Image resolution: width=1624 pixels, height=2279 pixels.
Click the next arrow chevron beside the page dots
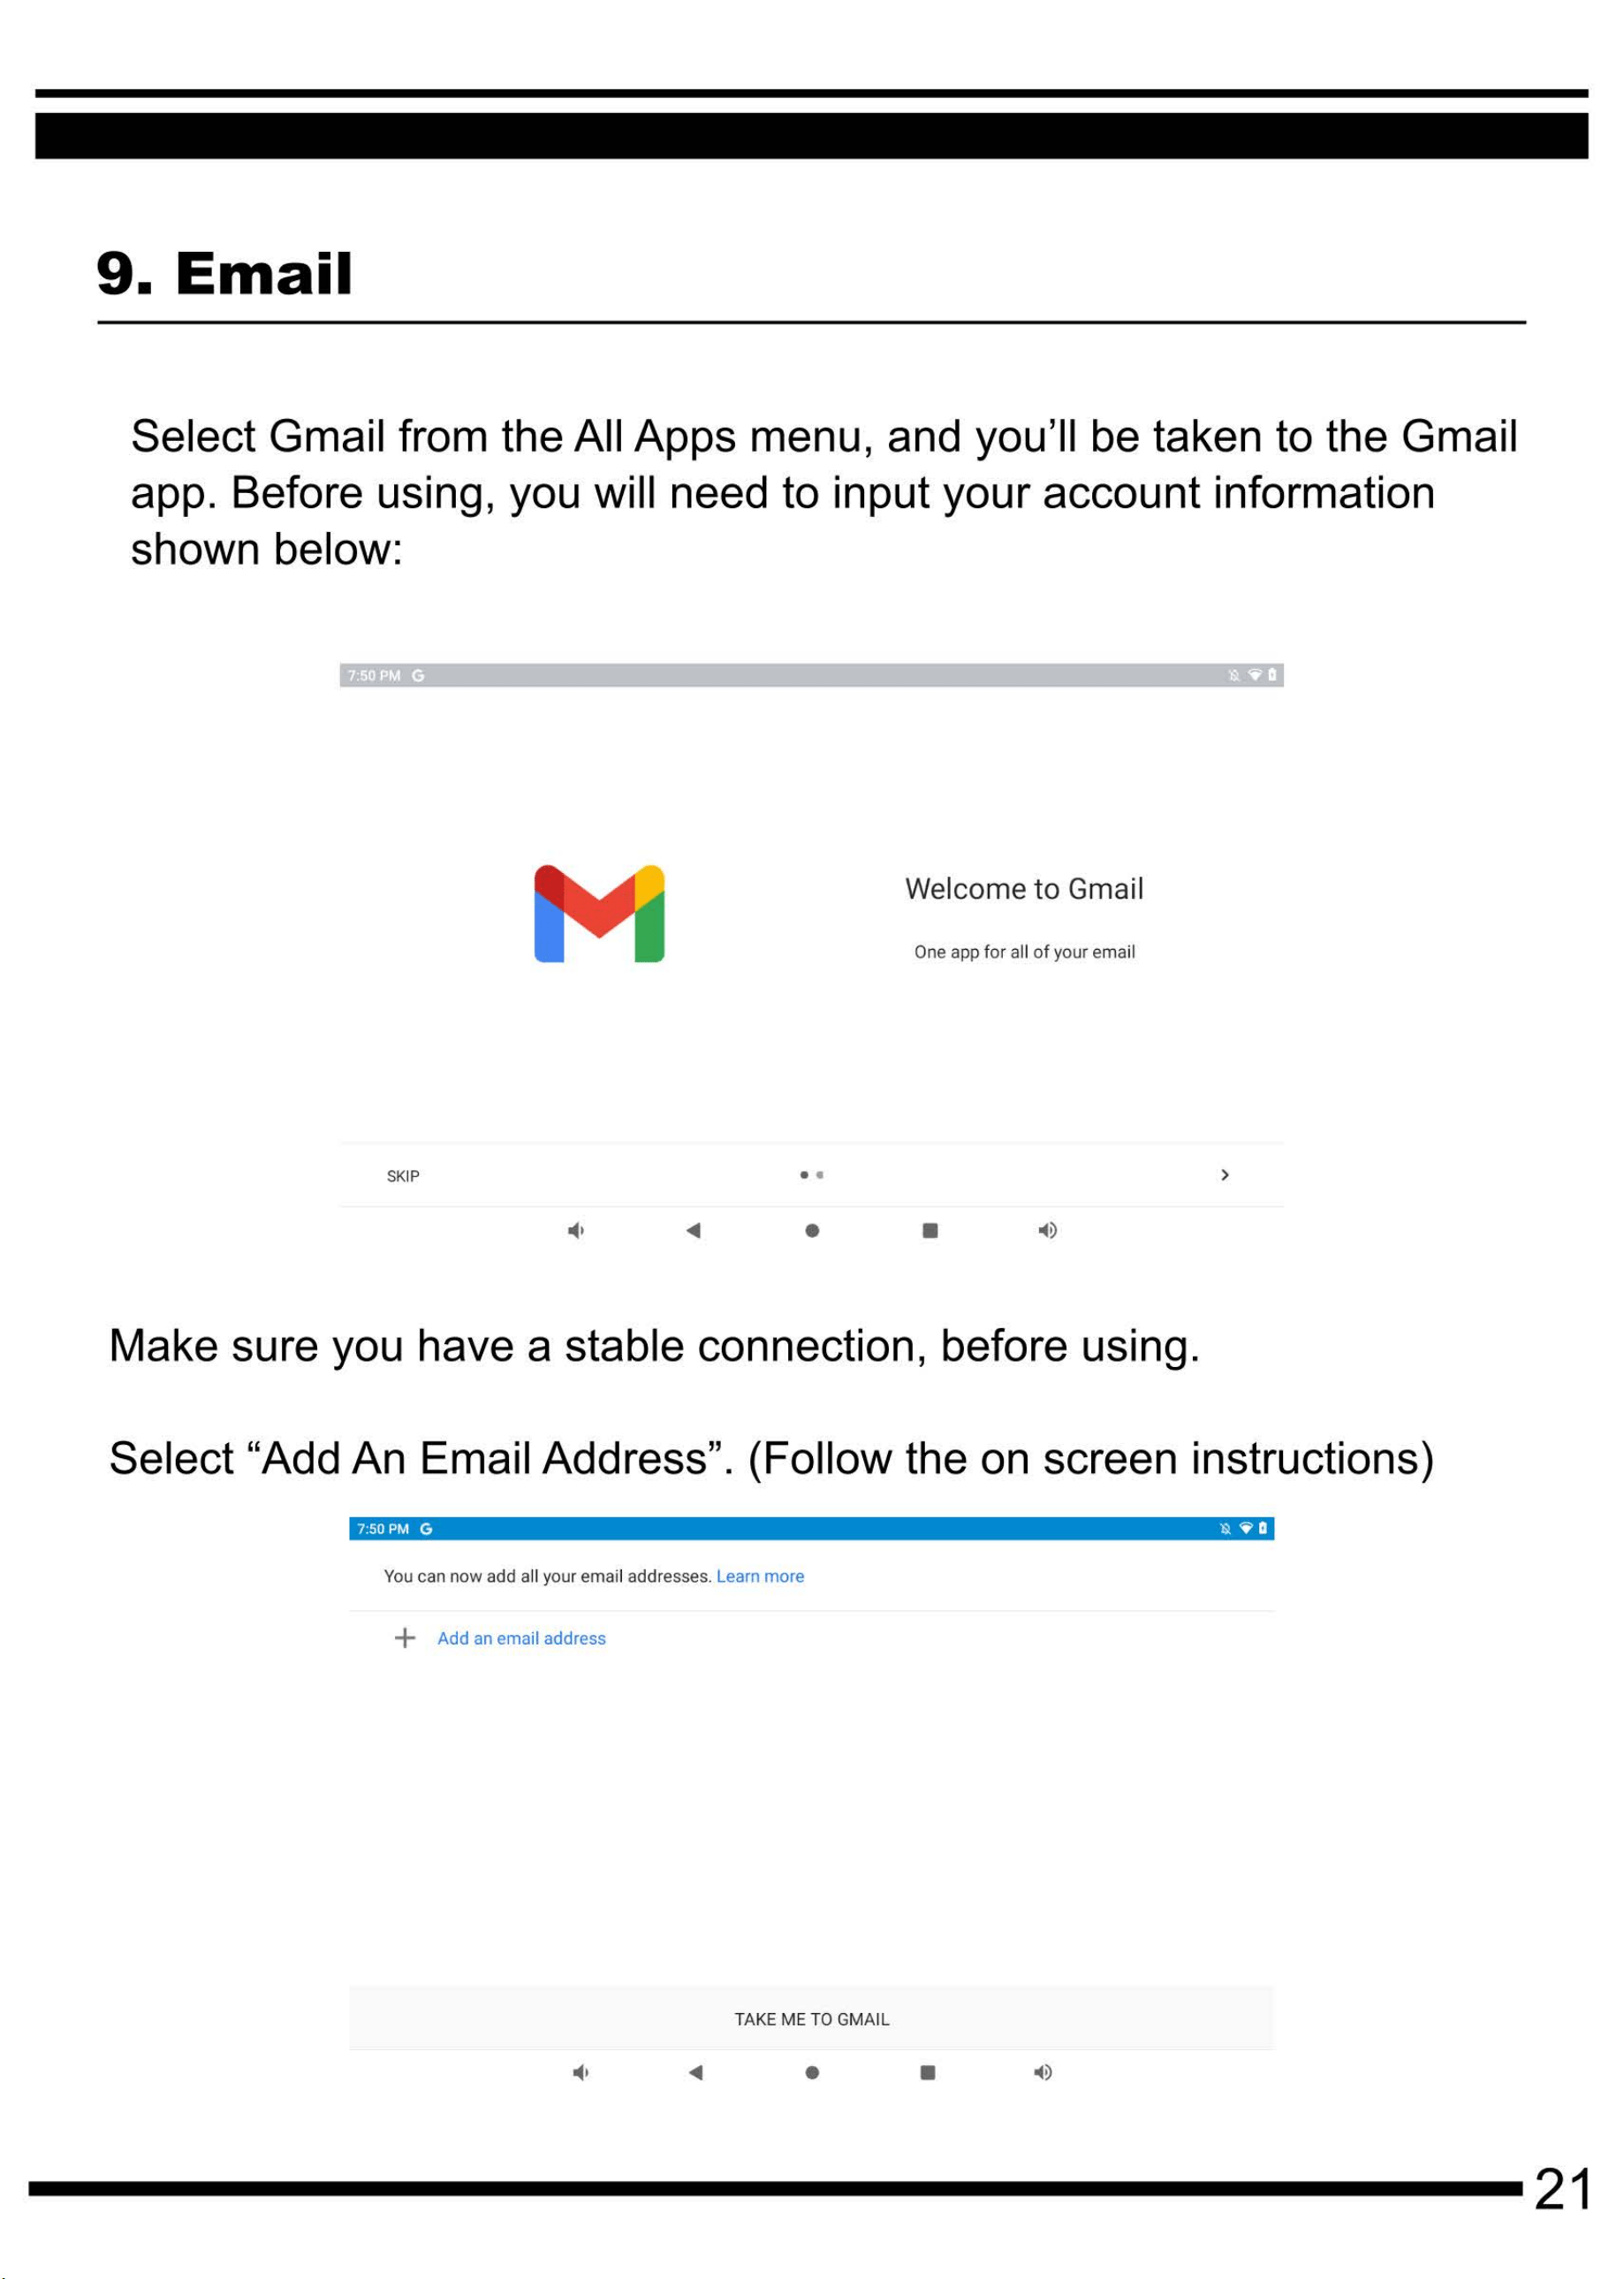tap(1224, 1174)
